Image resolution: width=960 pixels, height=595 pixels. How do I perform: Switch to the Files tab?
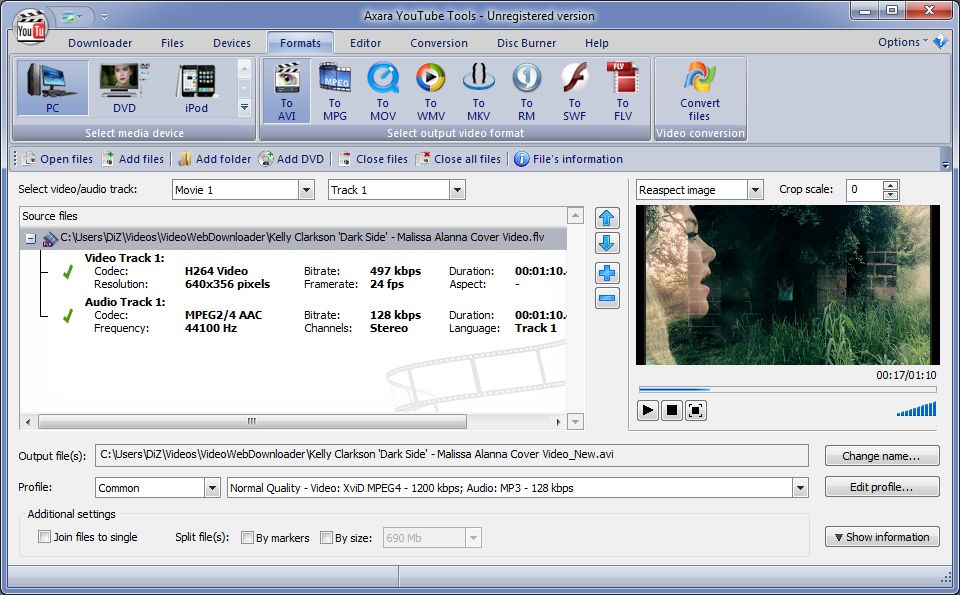pyautogui.click(x=172, y=43)
